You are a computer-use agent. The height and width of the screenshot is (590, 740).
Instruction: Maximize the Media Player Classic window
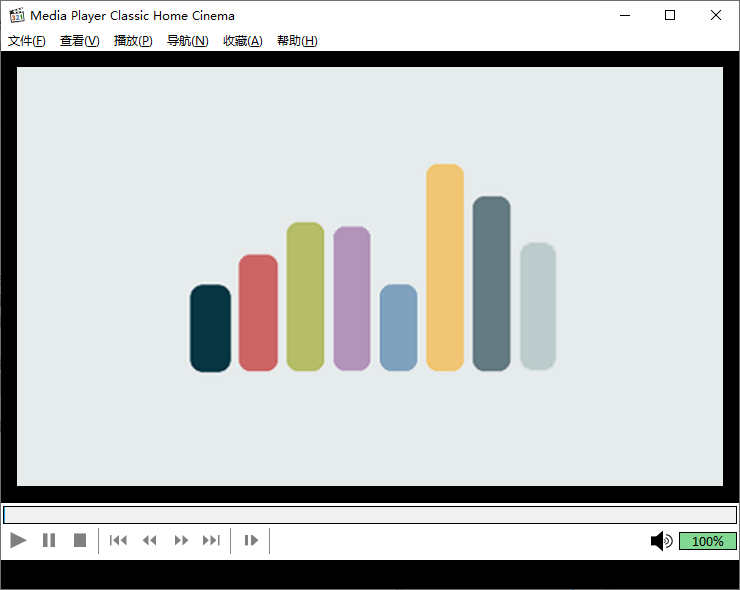point(670,15)
